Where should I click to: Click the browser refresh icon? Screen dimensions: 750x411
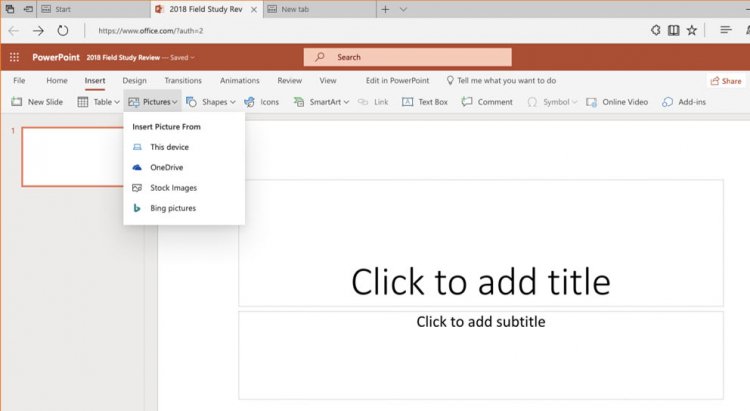point(63,31)
